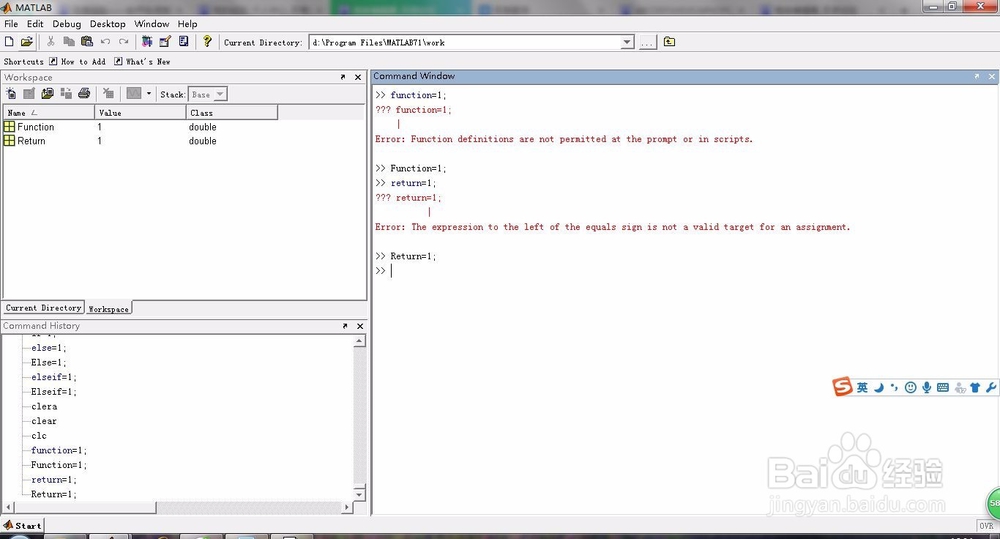The width and height of the screenshot is (1000, 539).
Task: Open Sogou soft keyboard icon
Action: pyautogui.click(x=943, y=387)
